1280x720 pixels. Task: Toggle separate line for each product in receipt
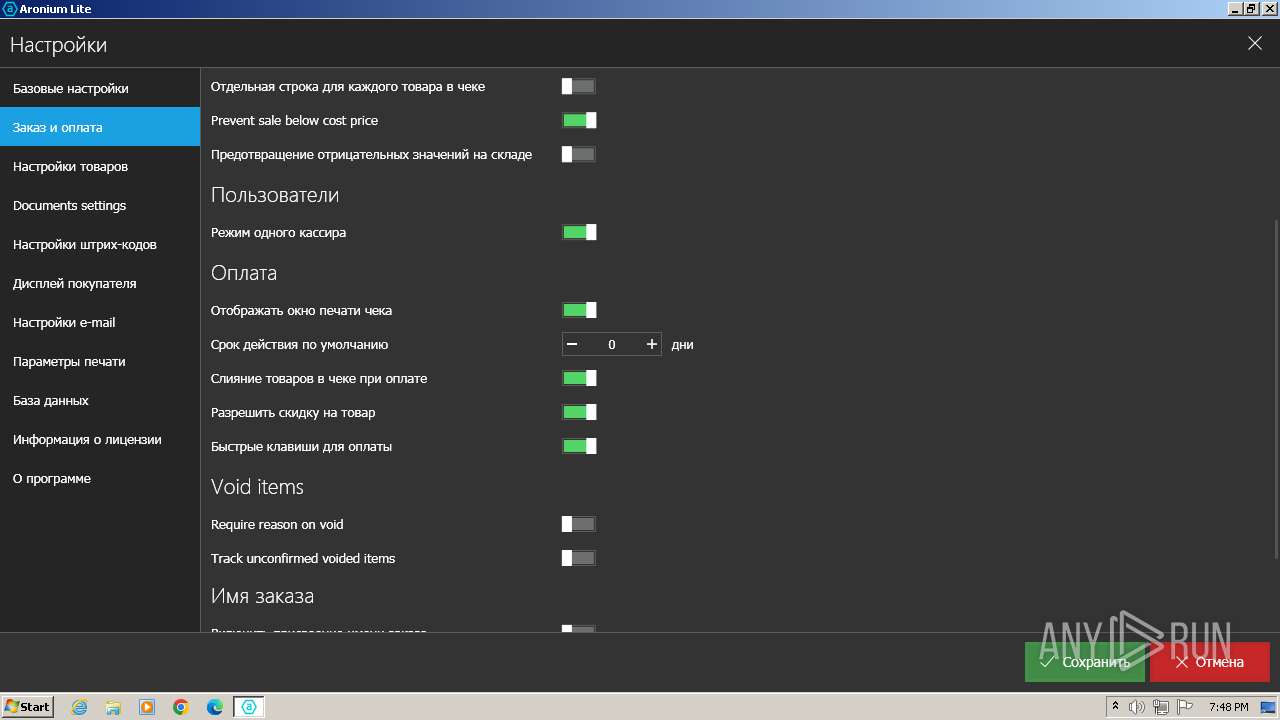coord(579,86)
